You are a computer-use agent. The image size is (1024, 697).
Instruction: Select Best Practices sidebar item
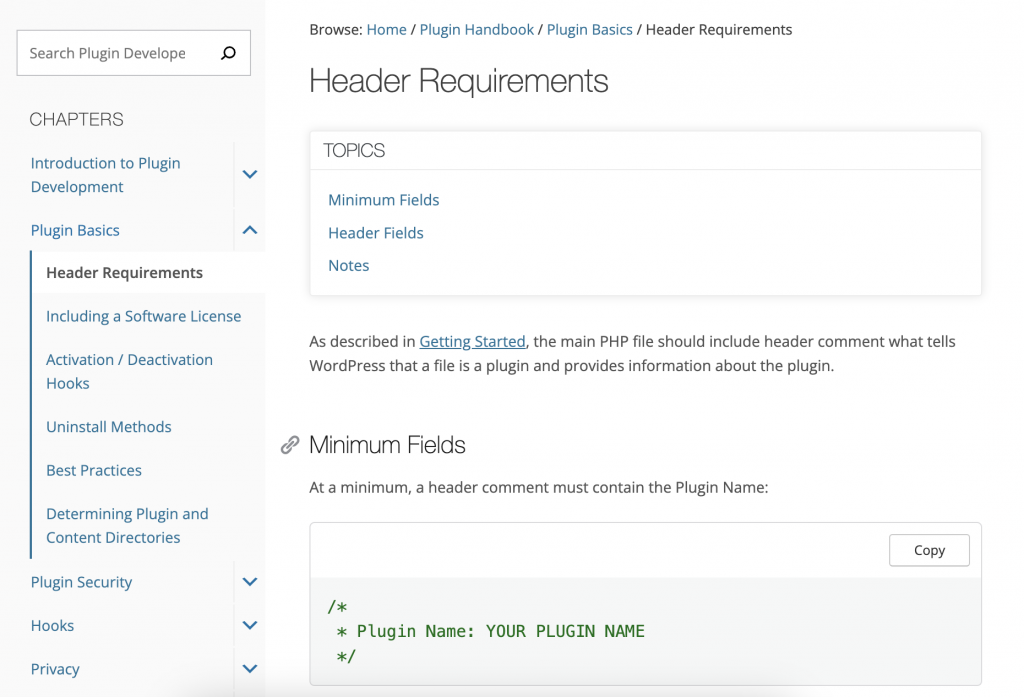point(94,470)
